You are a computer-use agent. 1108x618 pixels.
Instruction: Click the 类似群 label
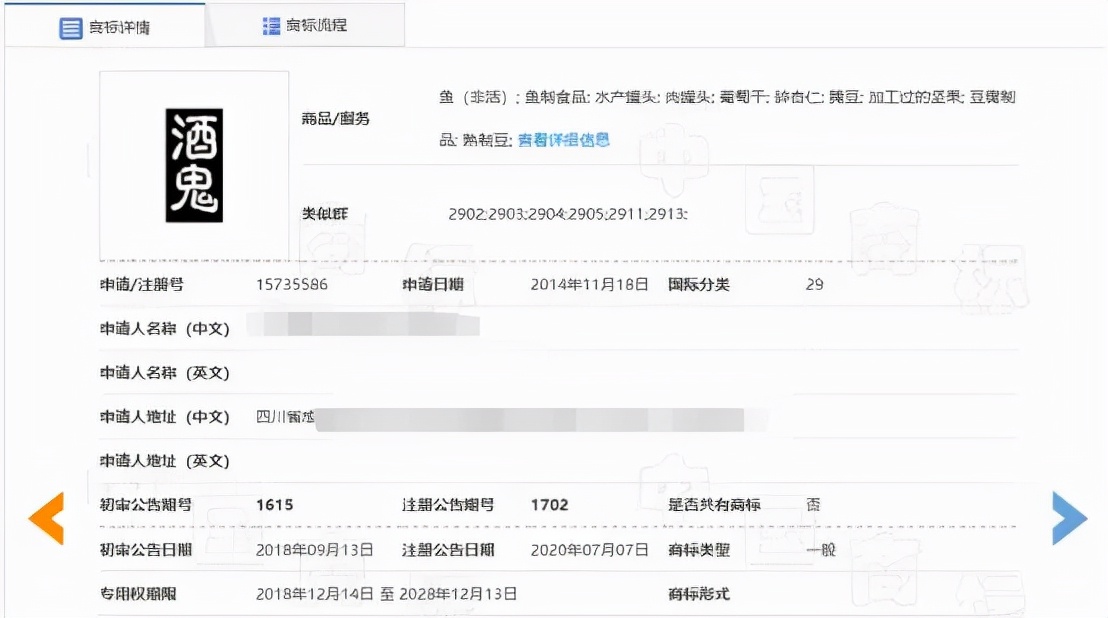tap(325, 213)
